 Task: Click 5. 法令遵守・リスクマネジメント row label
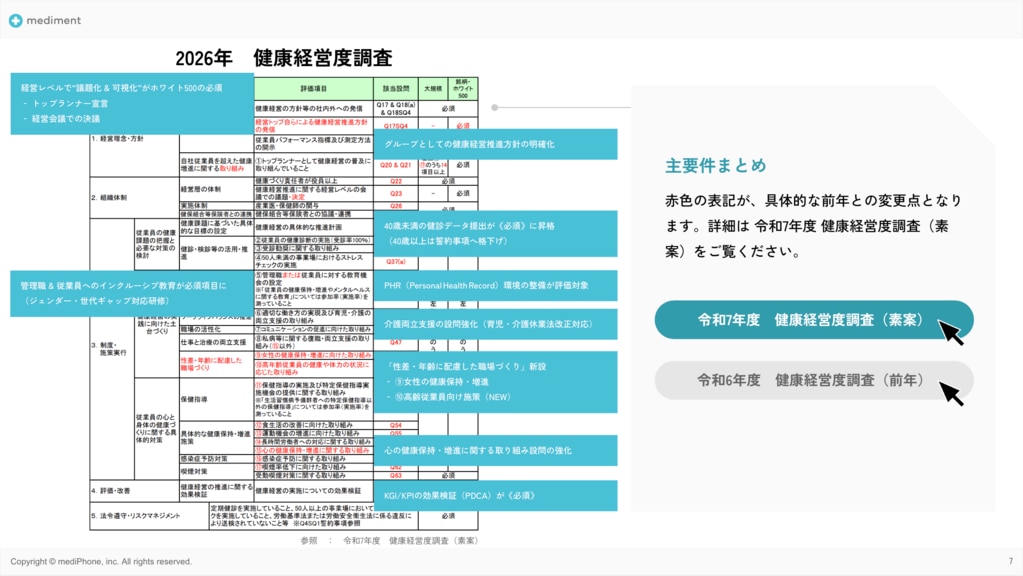click(135, 516)
